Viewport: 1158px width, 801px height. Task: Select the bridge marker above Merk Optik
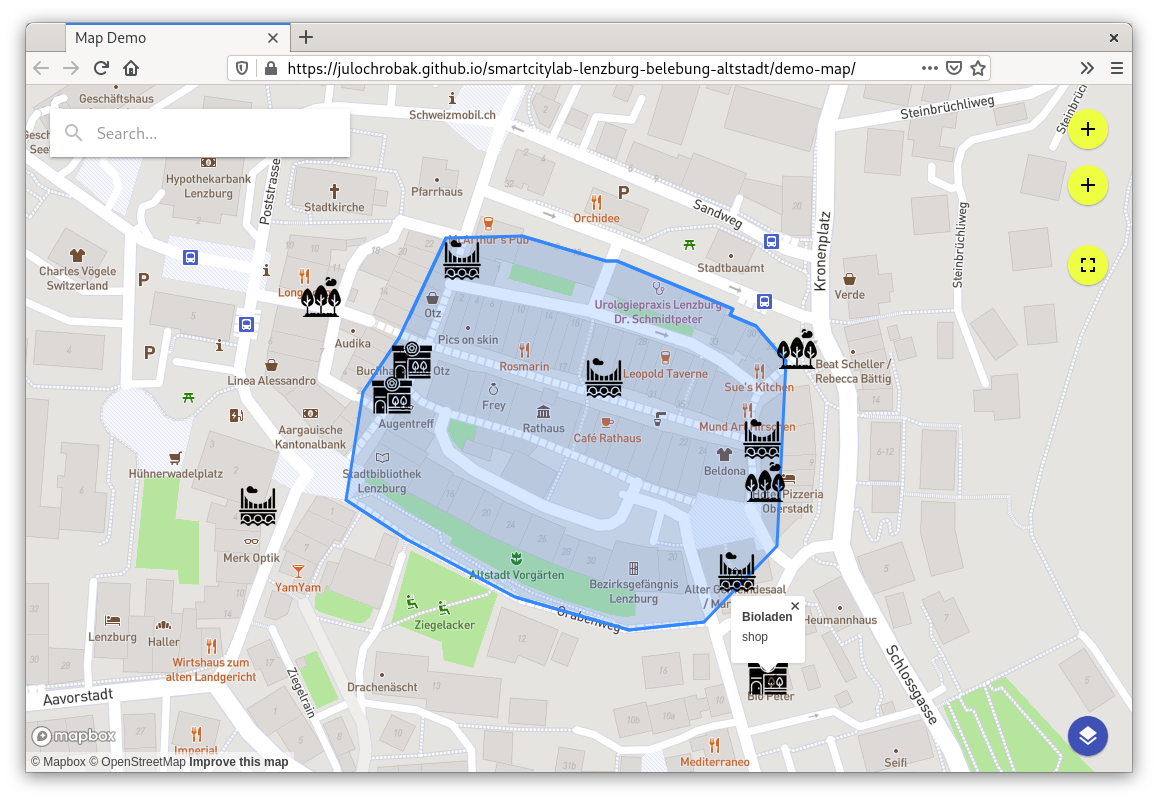258,506
